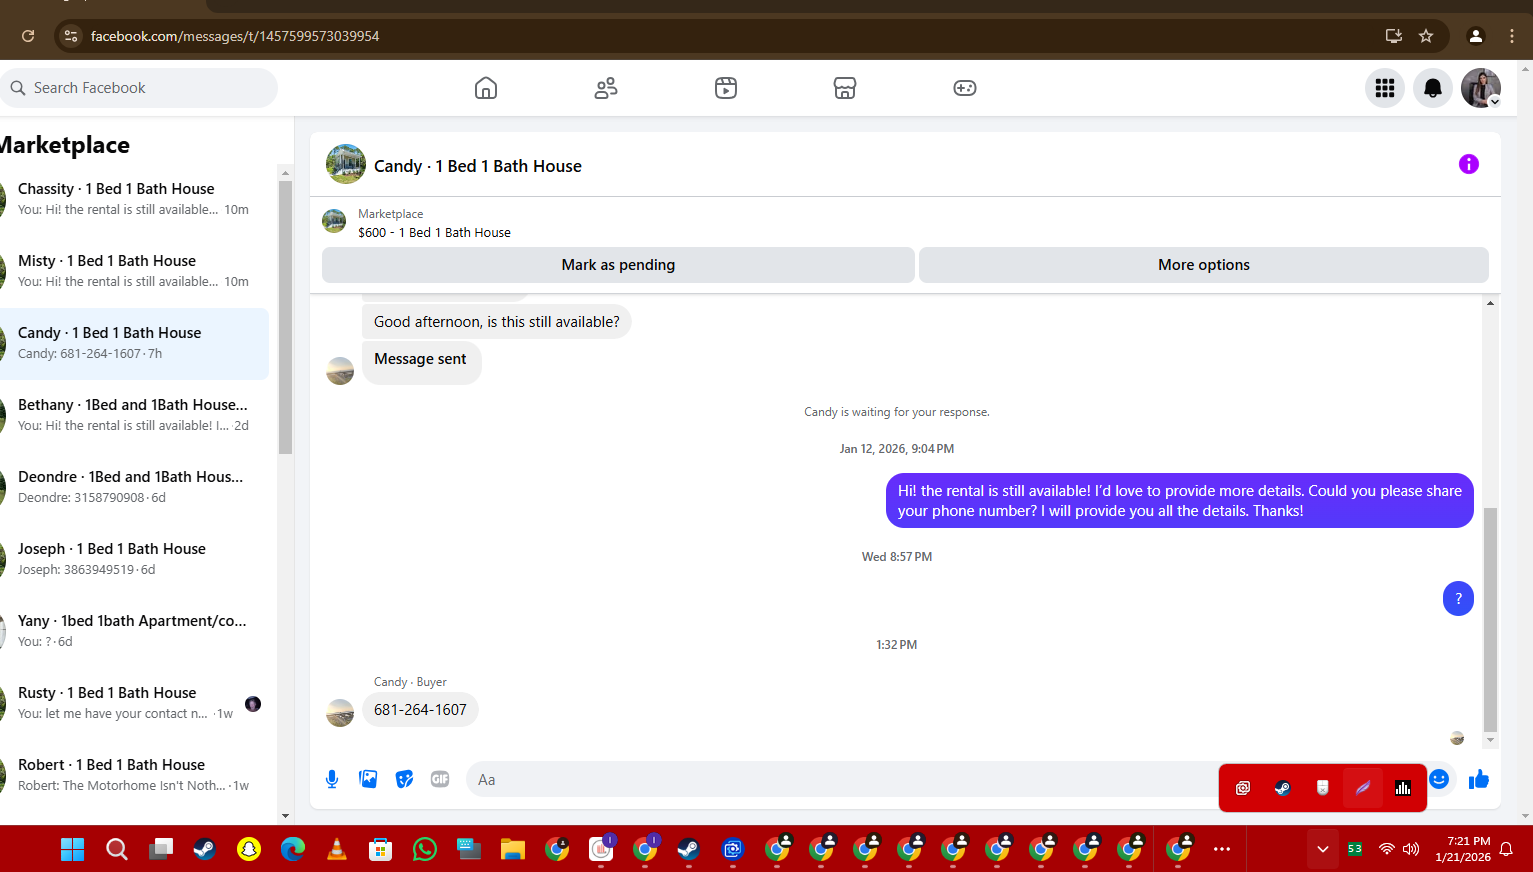Viewport: 1533px width, 872px height.
Task: Select the Candy 1 Bed 1 Bath House conversation
Action: tap(134, 343)
